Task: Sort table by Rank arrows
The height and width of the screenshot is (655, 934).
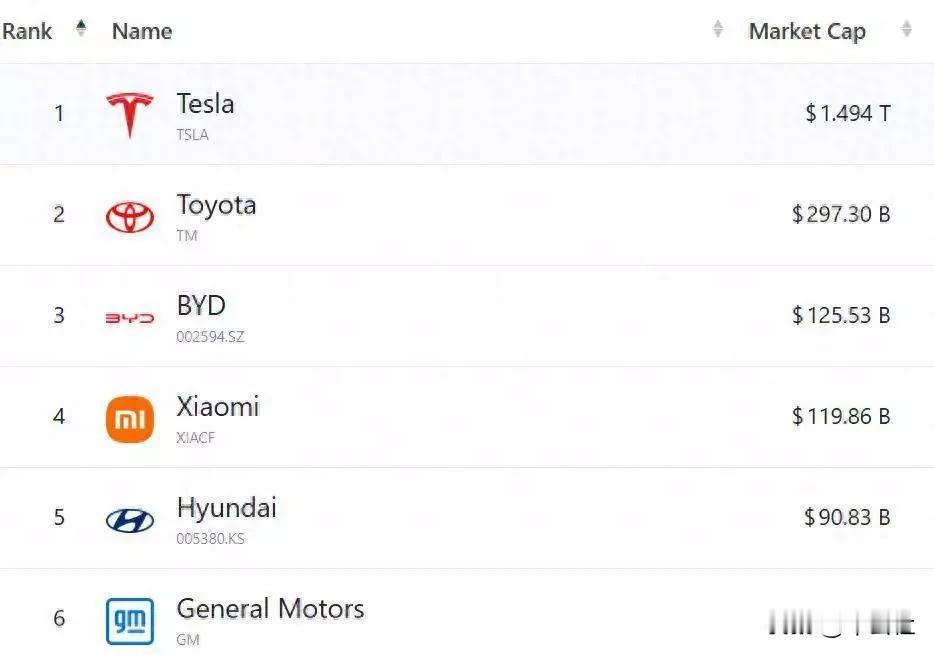Action: coord(81,29)
